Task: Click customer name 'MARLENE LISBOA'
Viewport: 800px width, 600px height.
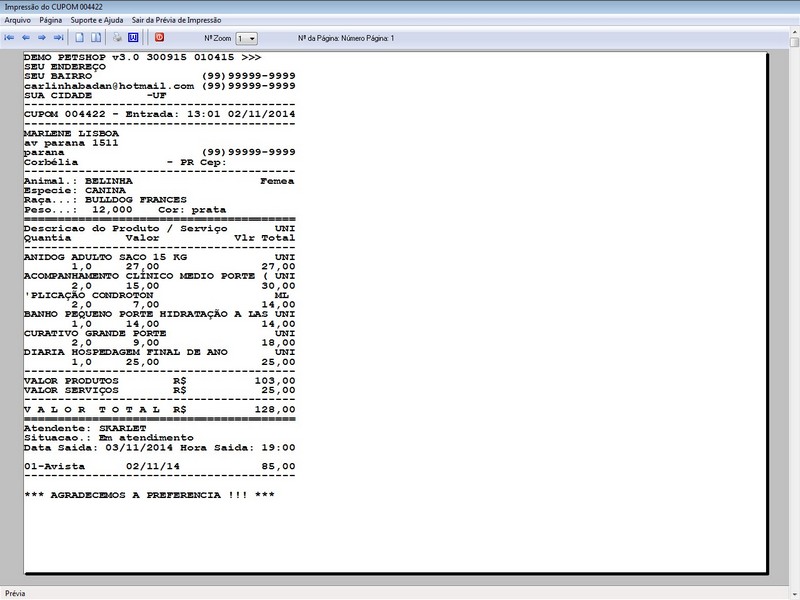Action: (x=71, y=134)
